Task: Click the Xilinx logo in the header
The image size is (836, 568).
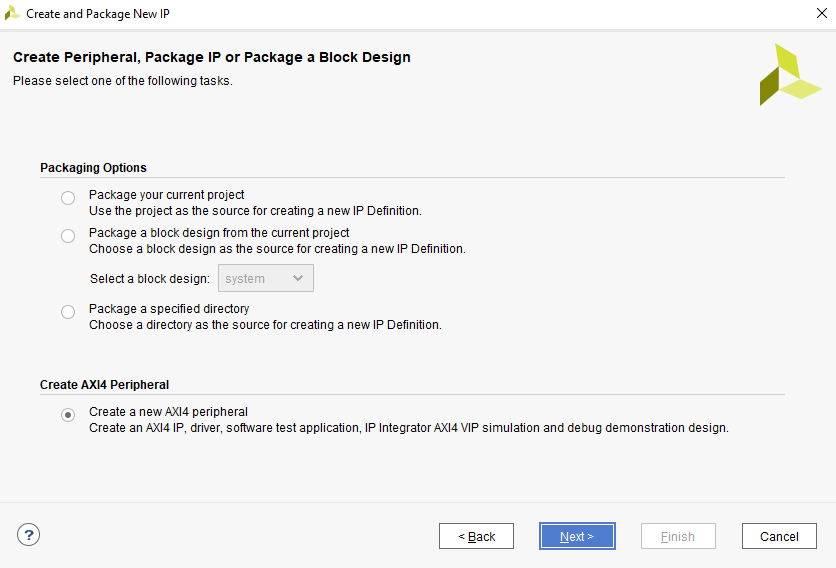Action: 790,75
